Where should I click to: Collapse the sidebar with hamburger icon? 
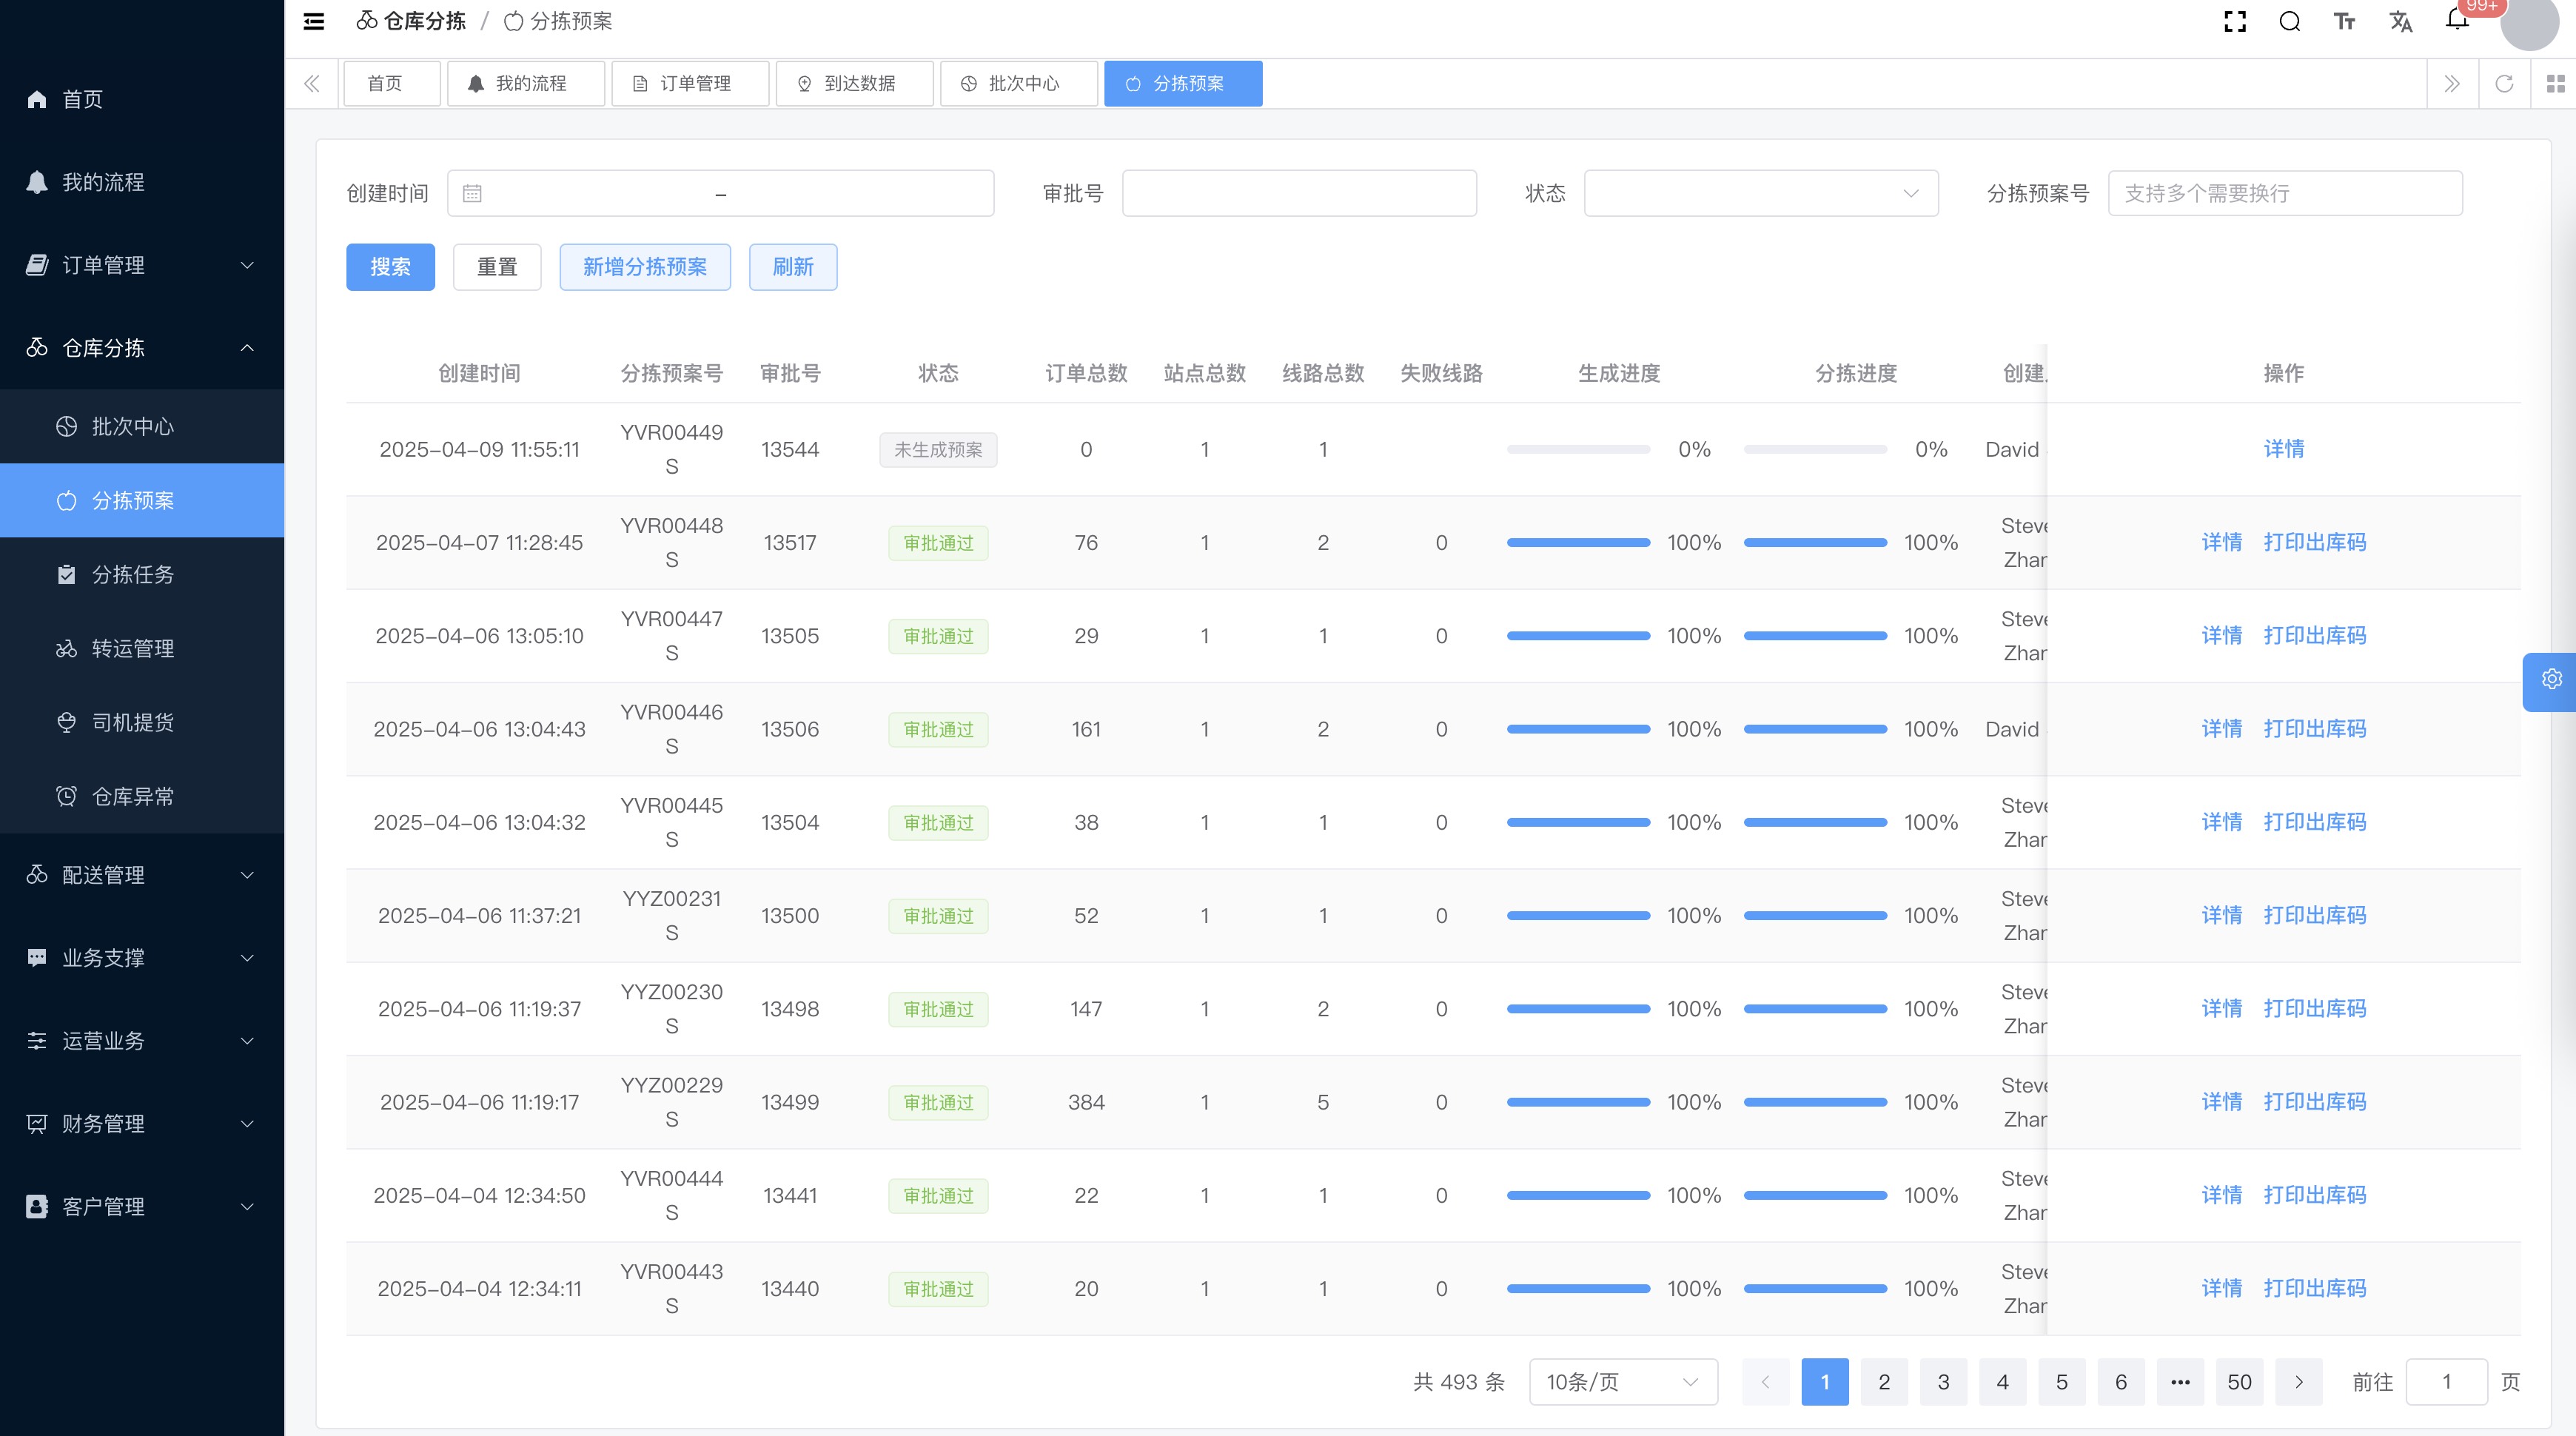coord(314,22)
